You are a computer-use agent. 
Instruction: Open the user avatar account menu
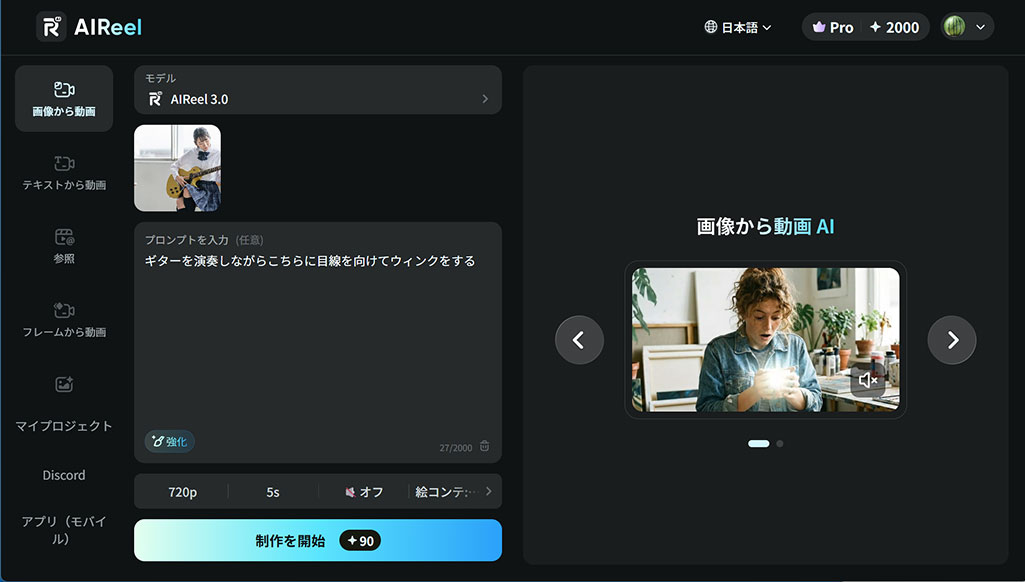[966, 27]
